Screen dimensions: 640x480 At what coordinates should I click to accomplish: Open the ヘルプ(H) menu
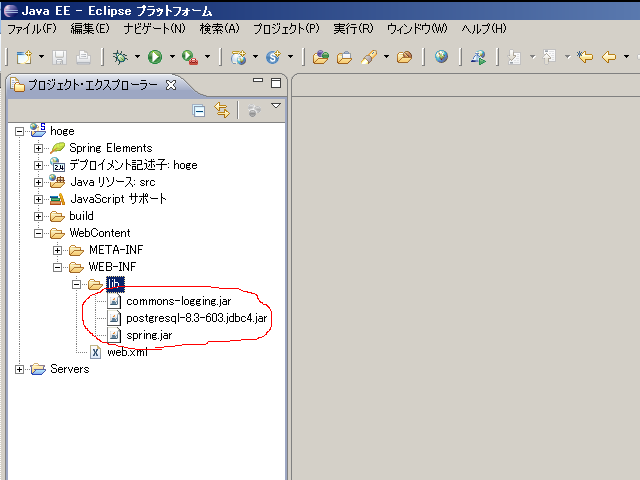click(484, 29)
